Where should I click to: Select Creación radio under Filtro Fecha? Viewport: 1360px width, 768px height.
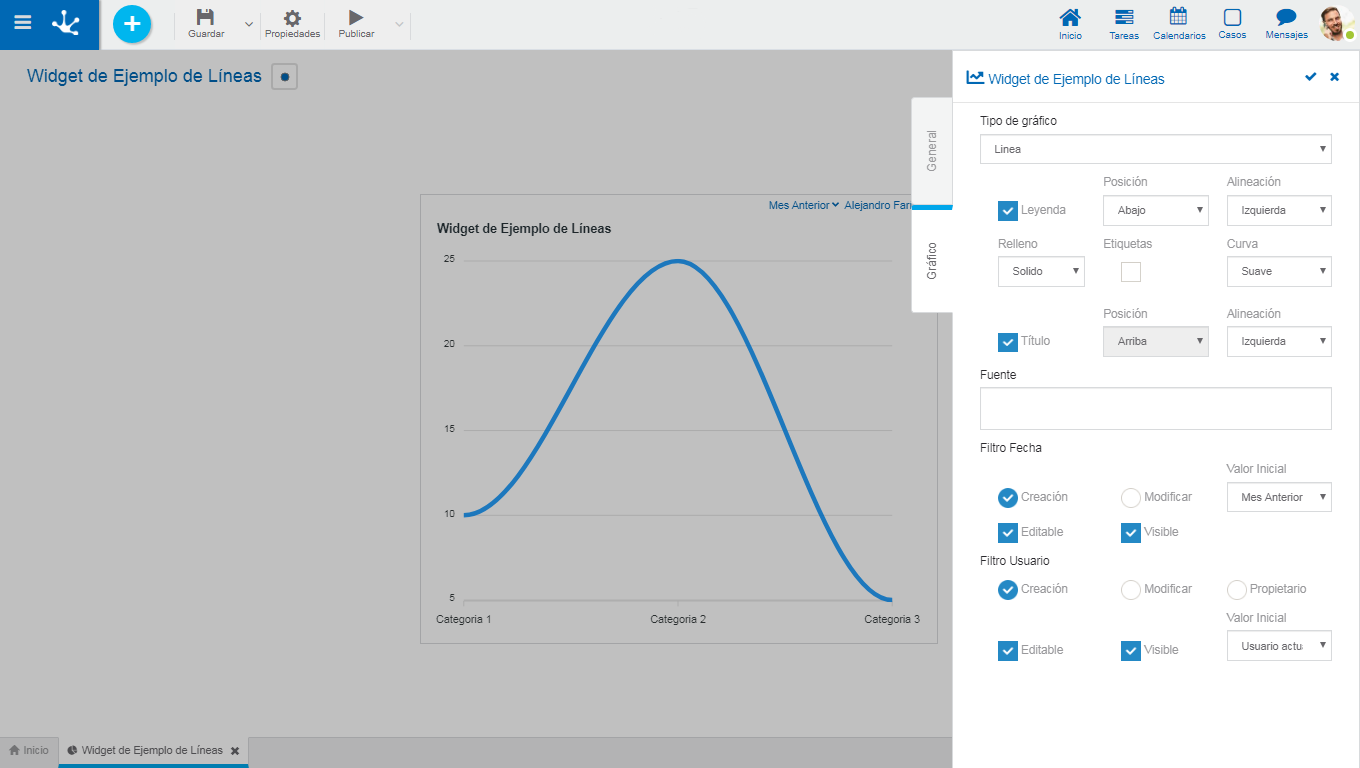coord(1008,497)
